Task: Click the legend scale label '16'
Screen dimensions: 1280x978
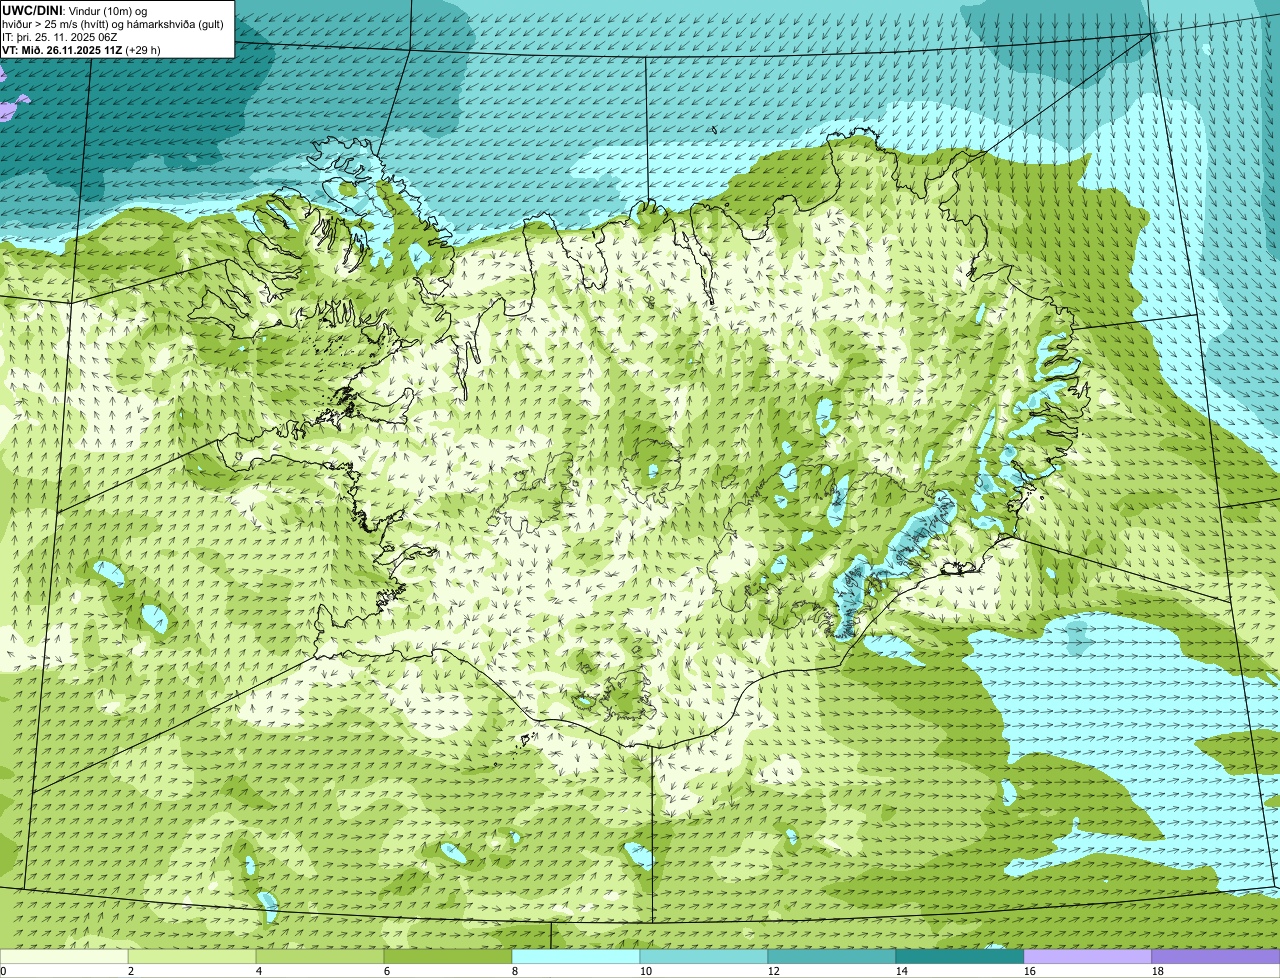Action: pos(1030,971)
